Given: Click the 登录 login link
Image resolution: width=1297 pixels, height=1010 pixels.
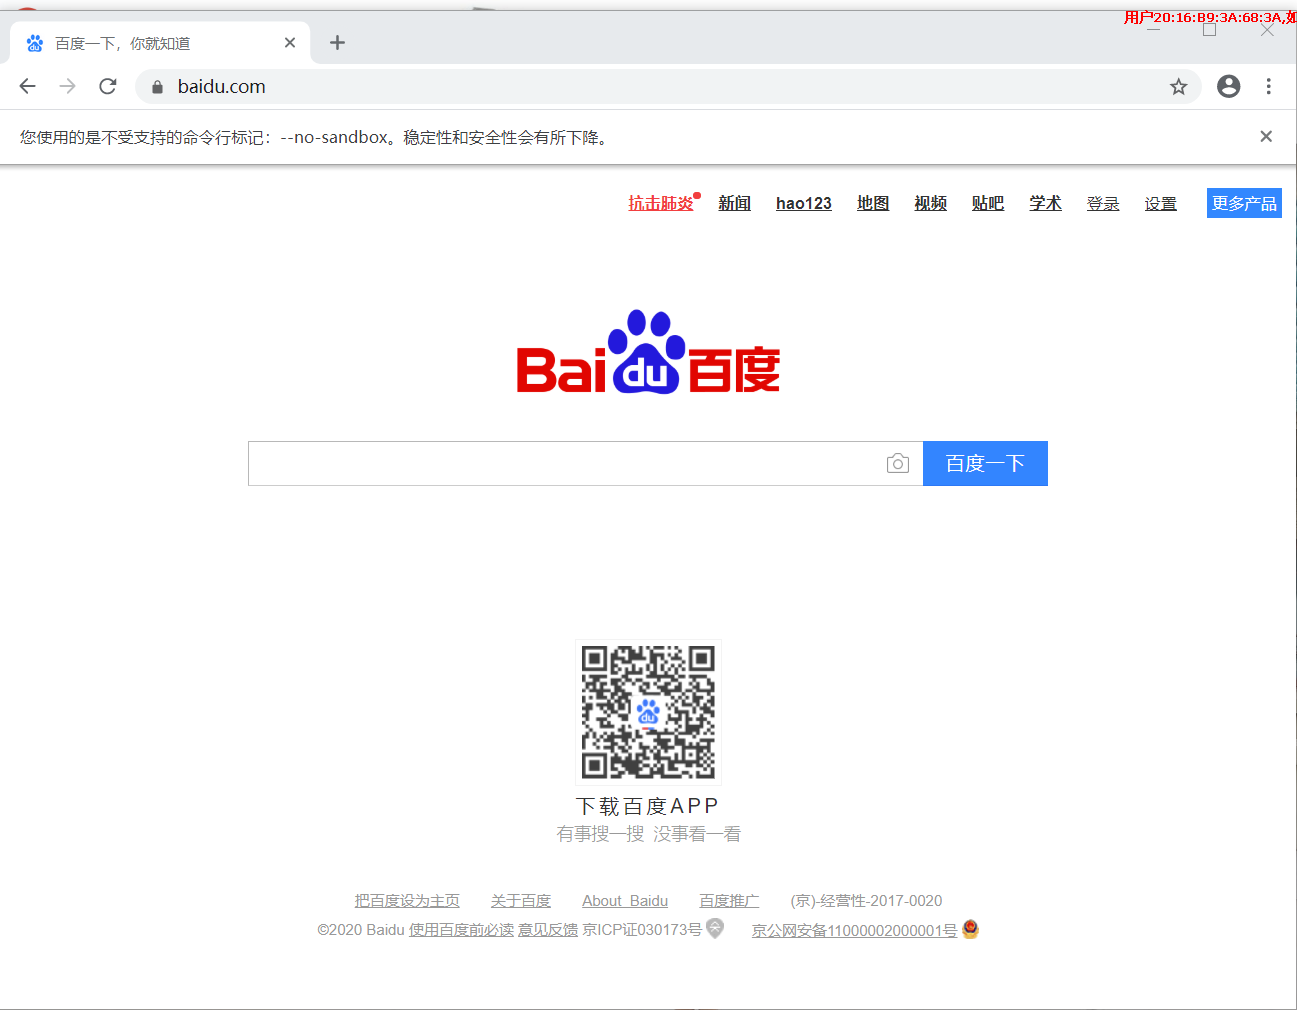Looking at the screenshot, I should tap(1103, 202).
